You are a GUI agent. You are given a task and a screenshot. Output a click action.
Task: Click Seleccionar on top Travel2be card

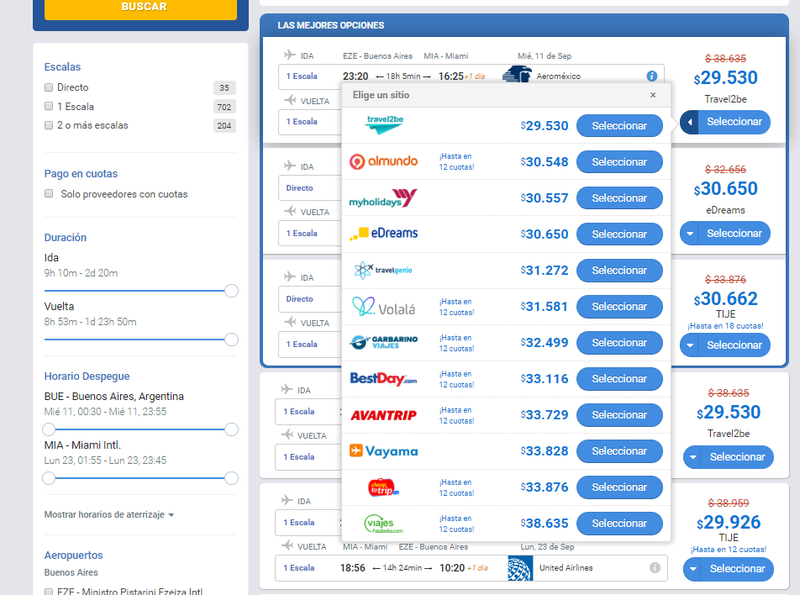[x=734, y=122]
